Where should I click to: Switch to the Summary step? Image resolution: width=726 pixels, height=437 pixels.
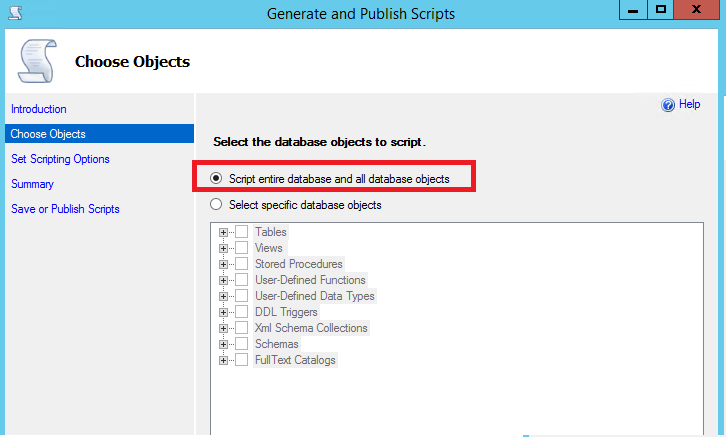(32, 184)
